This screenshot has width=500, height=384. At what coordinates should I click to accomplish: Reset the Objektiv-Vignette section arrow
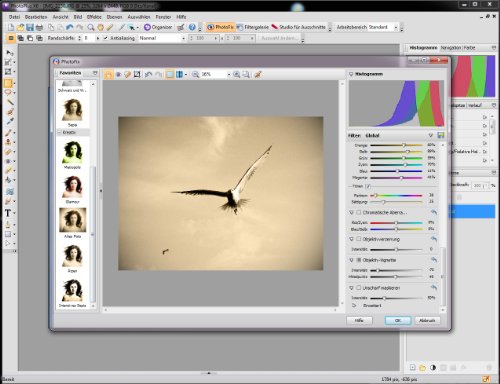pos(434,260)
